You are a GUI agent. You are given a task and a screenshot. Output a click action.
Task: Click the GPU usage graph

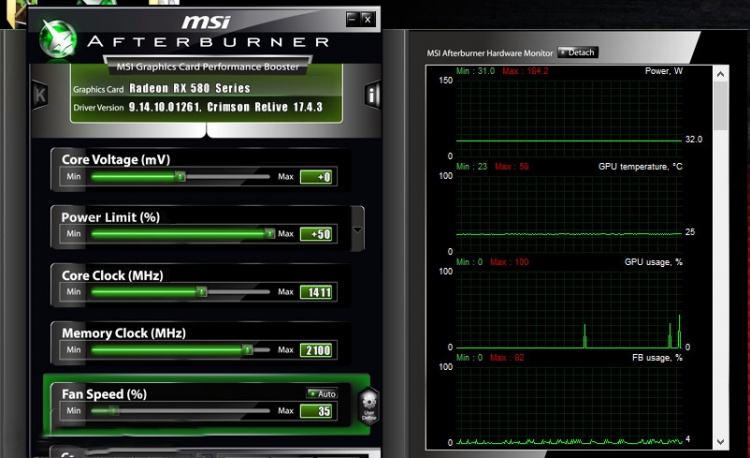[569, 309]
